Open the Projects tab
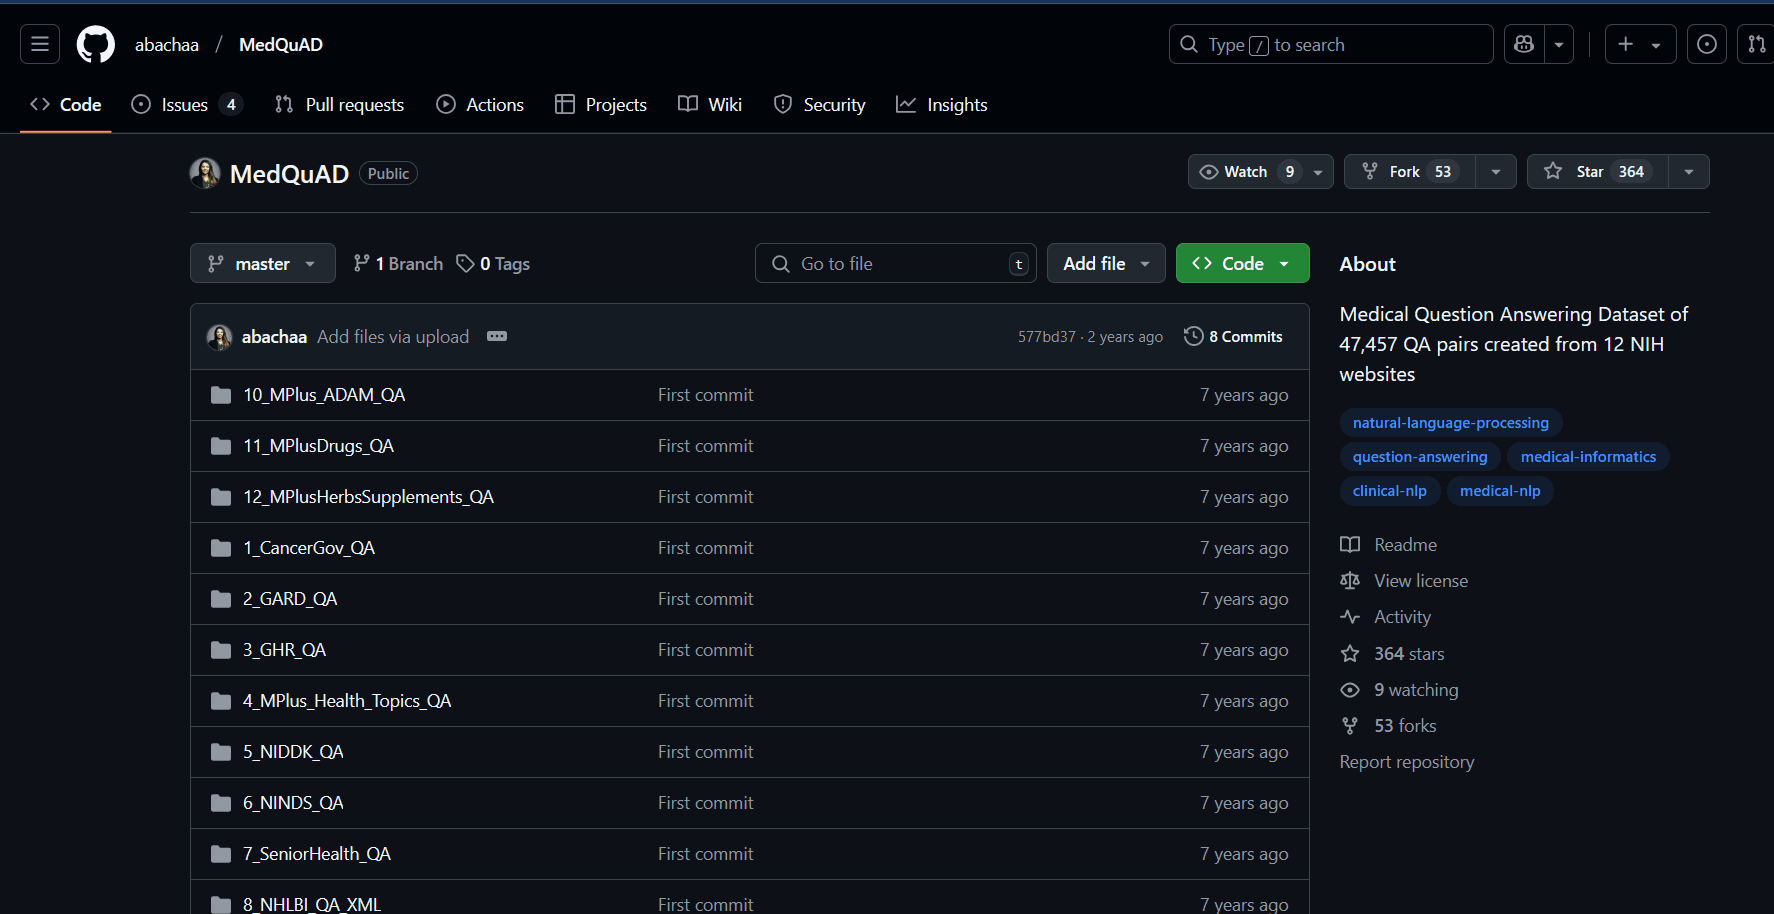This screenshot has width=1774, height=914. pos(601,104)
